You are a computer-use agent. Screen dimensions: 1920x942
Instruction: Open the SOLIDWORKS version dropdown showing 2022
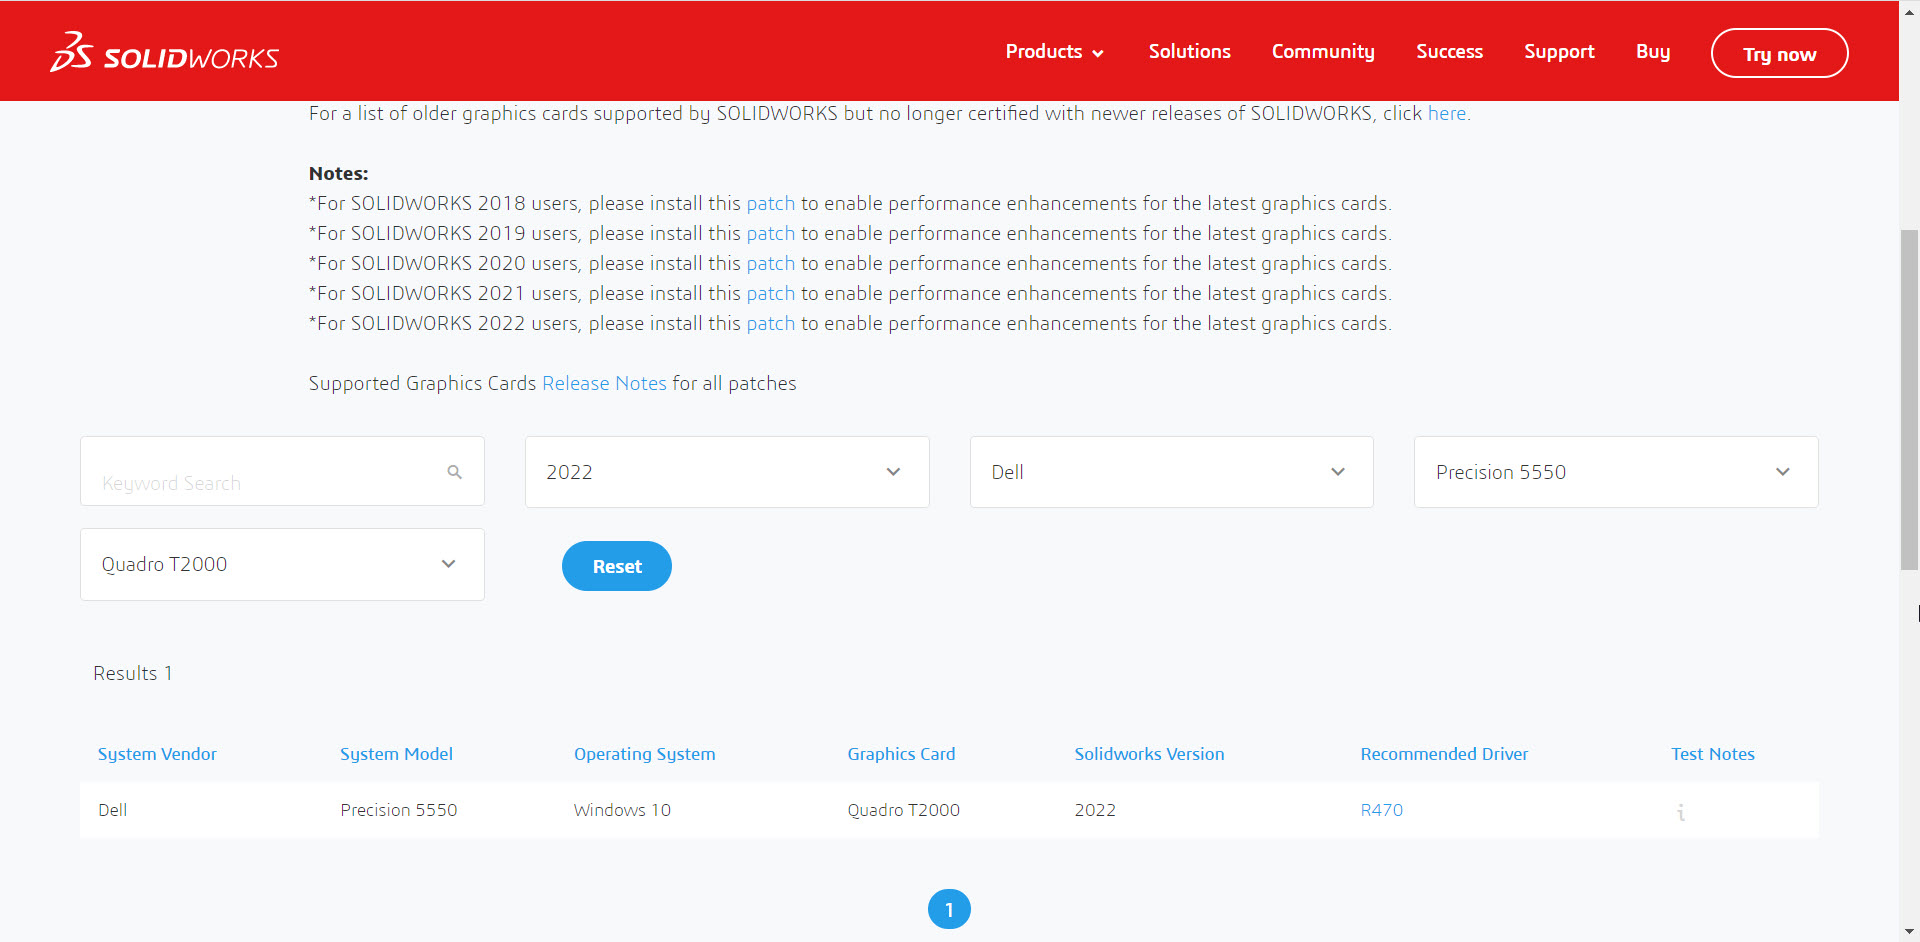pos(727,471)
